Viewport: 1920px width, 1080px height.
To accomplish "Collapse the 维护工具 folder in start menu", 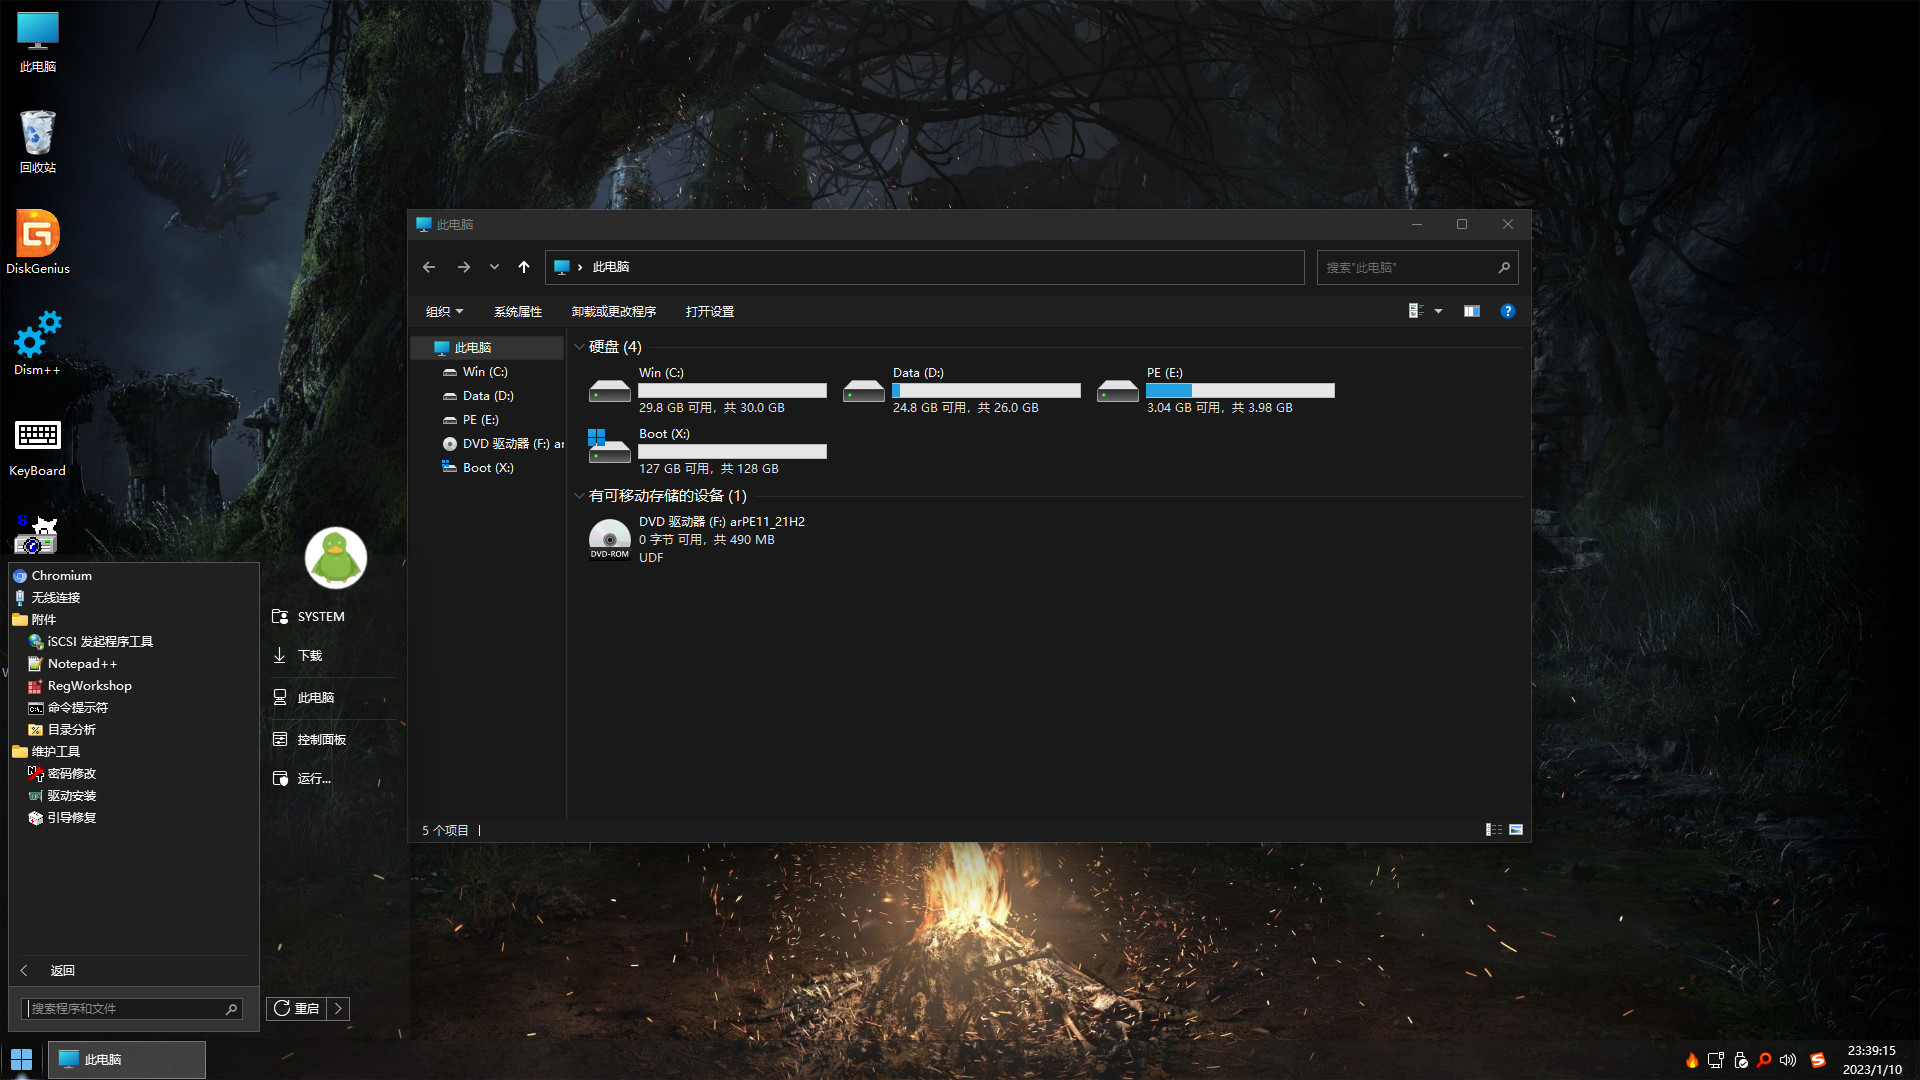I will click(46, 752).
